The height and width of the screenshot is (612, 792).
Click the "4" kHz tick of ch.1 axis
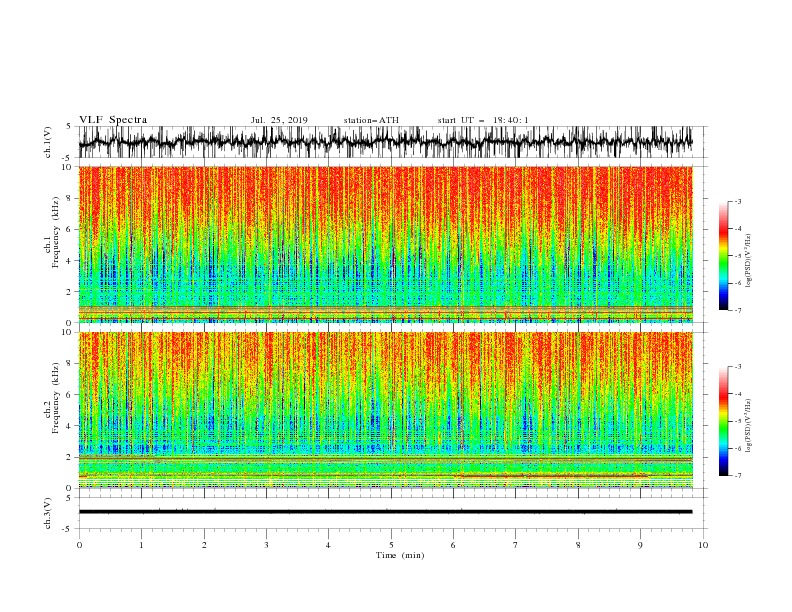(70, 261)
